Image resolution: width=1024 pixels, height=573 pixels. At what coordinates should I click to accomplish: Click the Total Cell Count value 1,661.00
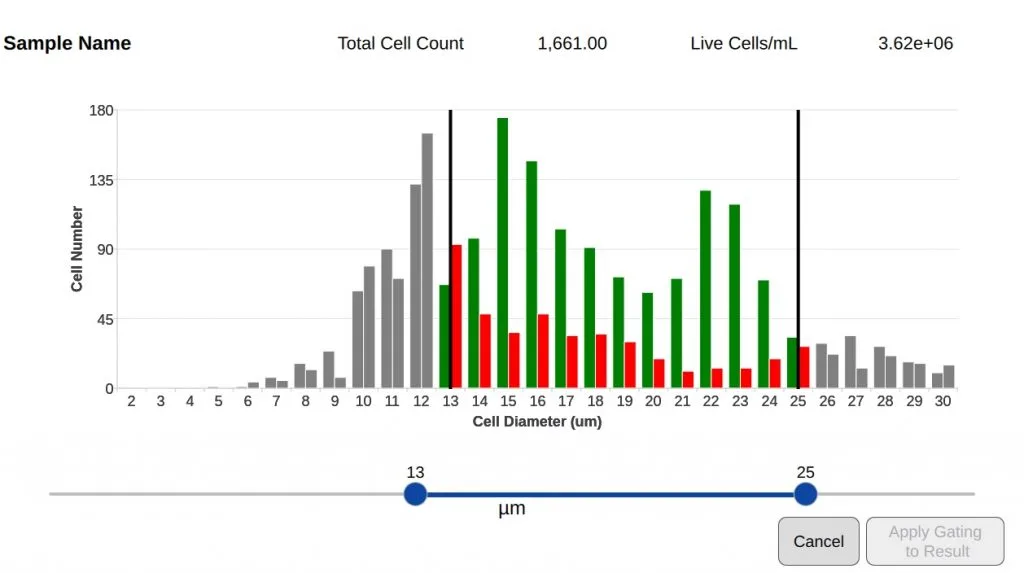572,43
